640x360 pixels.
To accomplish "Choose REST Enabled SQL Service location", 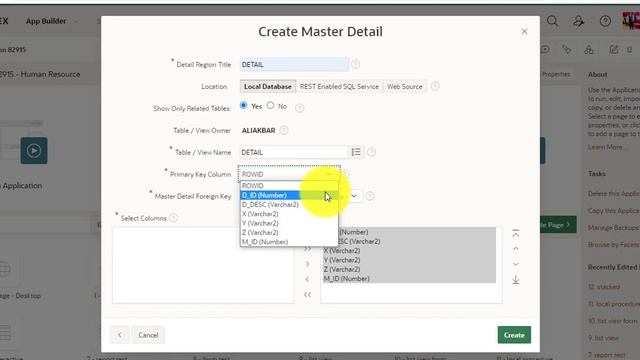I will pyautogui.click(x=339, y=87).
